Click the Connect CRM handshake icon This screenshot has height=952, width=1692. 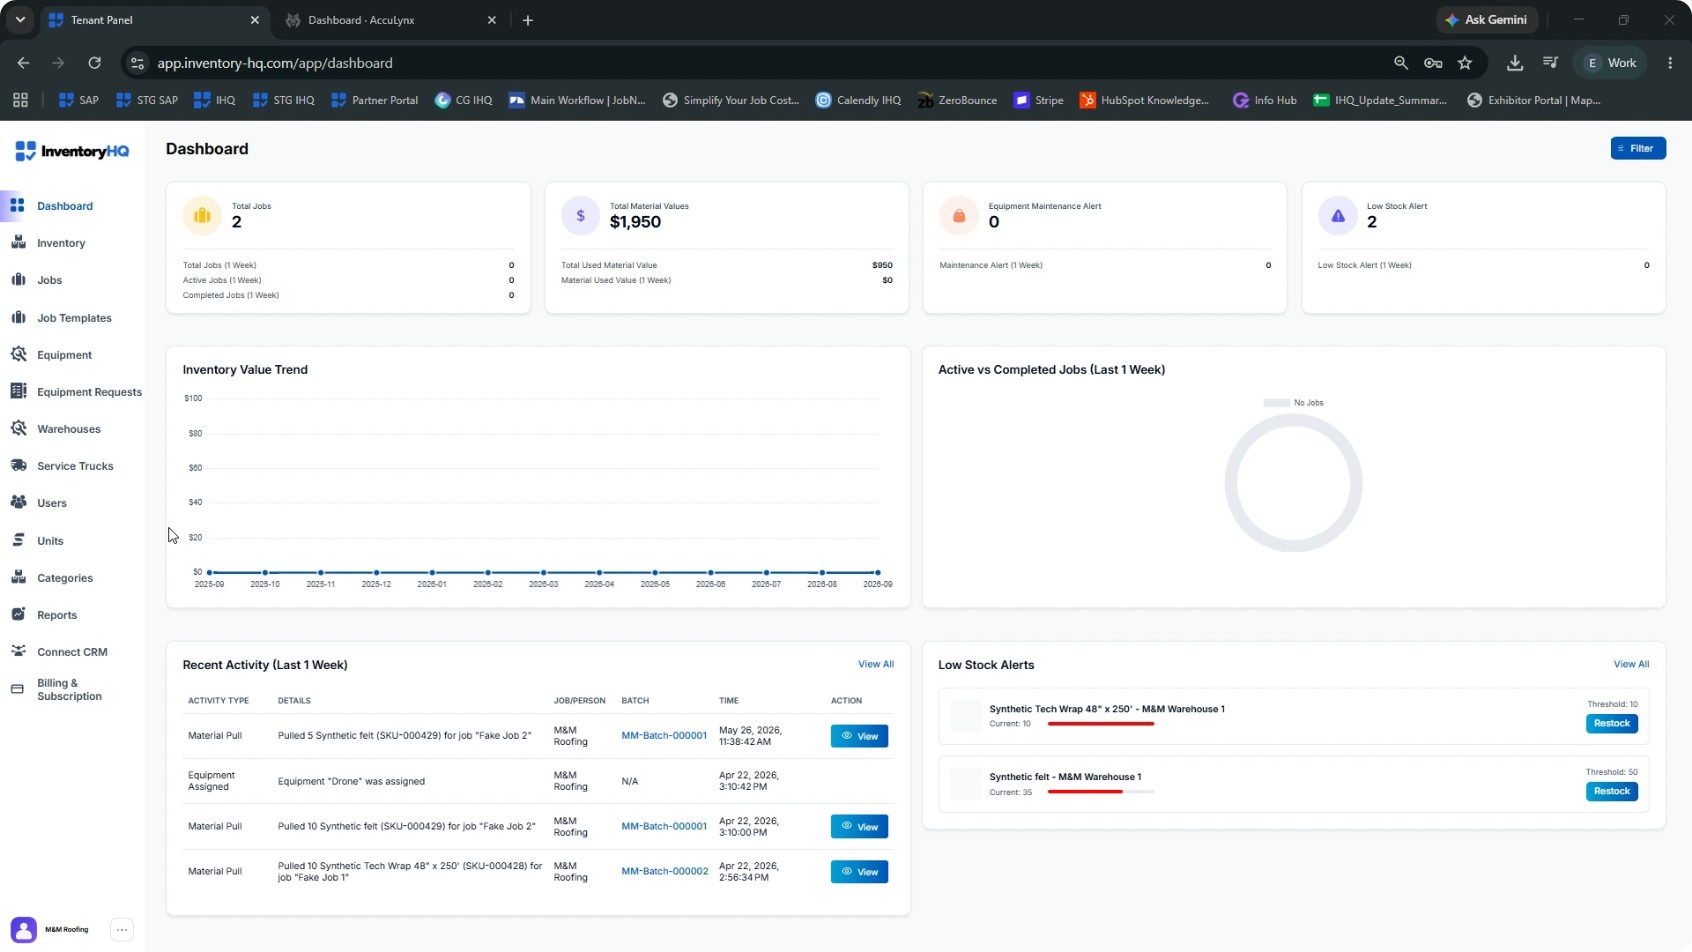pos(18,651)
